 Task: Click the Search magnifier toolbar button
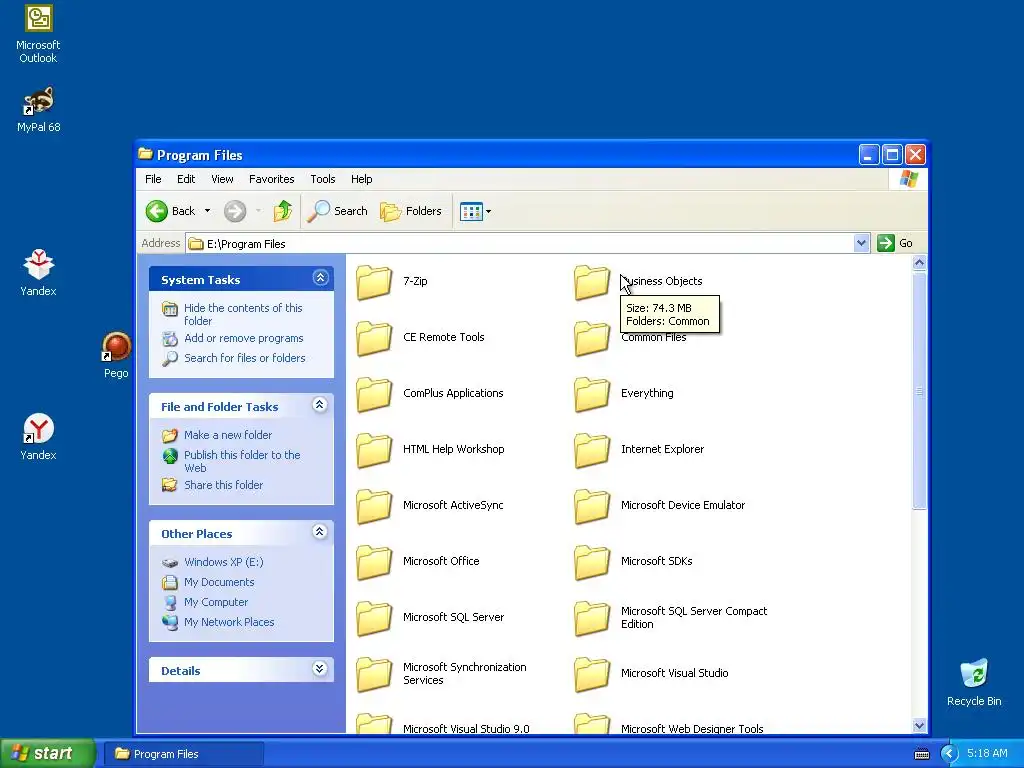pos(337,211)
